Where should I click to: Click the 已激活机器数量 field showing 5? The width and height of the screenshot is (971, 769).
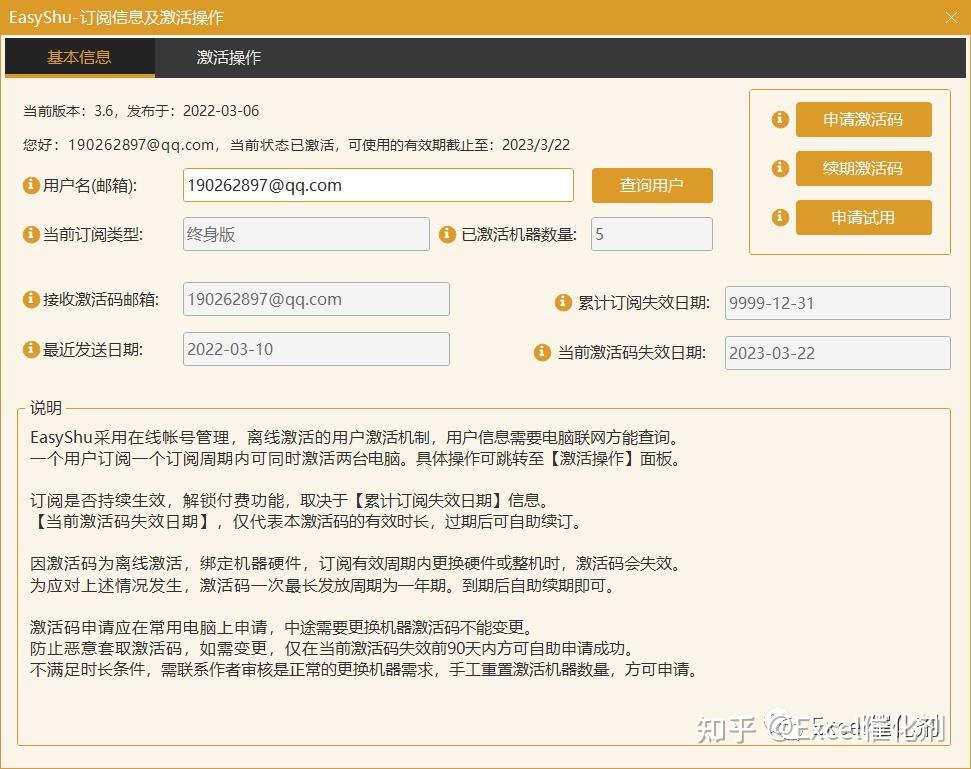[651, 234]
